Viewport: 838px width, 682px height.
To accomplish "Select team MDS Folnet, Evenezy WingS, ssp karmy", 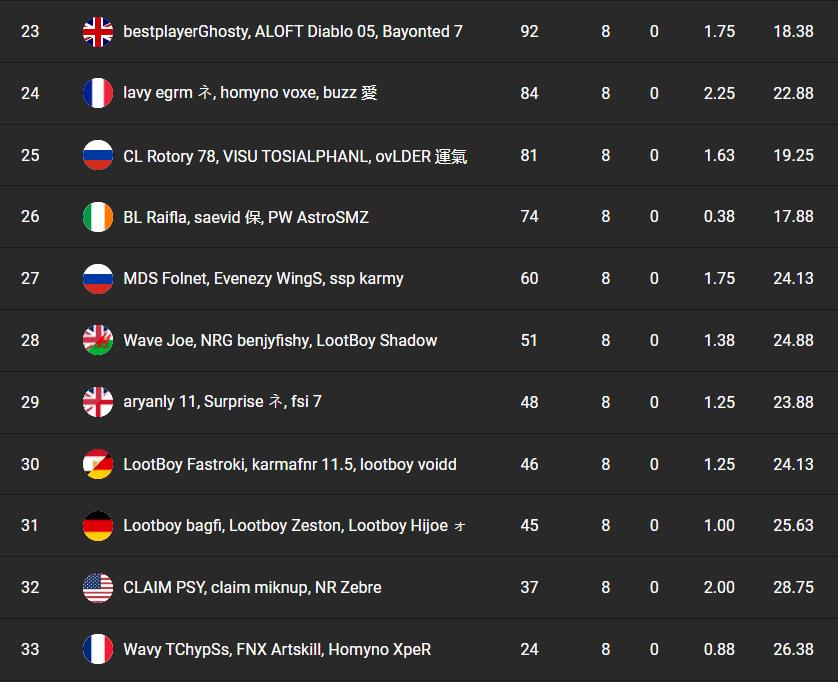I will (x=263, y=279).
